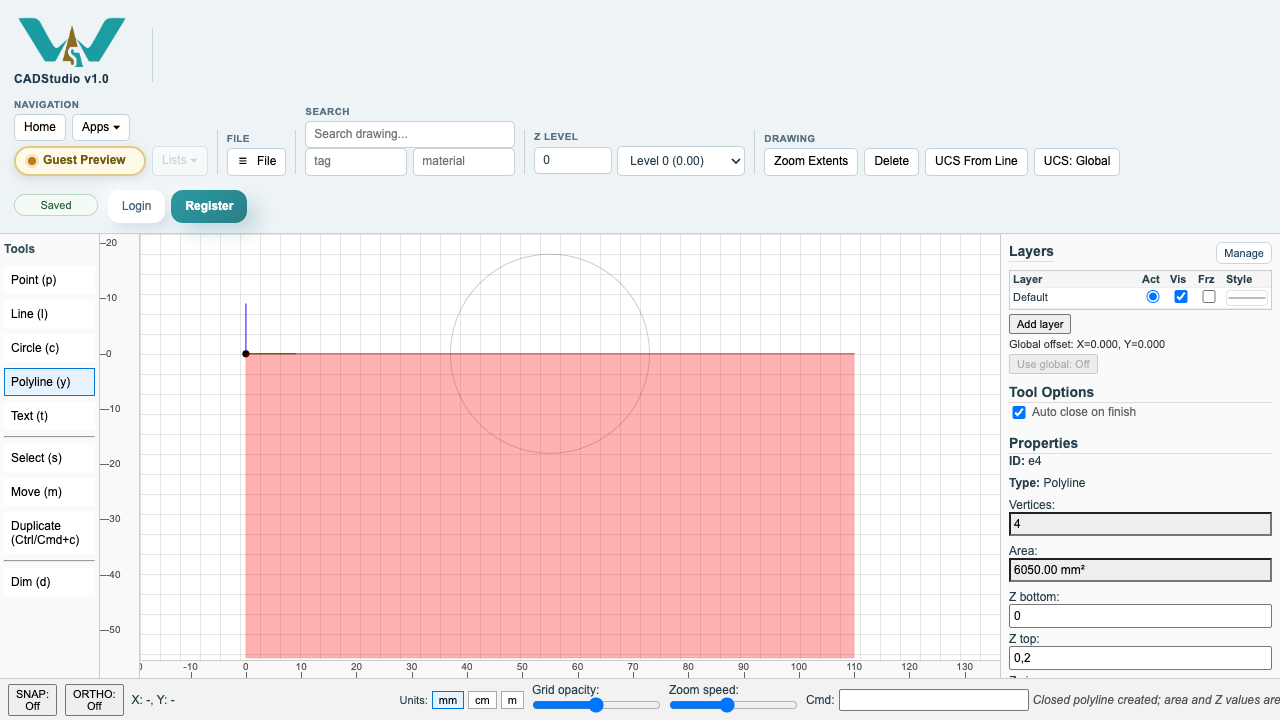Click the tag filter field
Viewport: 1280px width, 720px height.
click(356, 161)
